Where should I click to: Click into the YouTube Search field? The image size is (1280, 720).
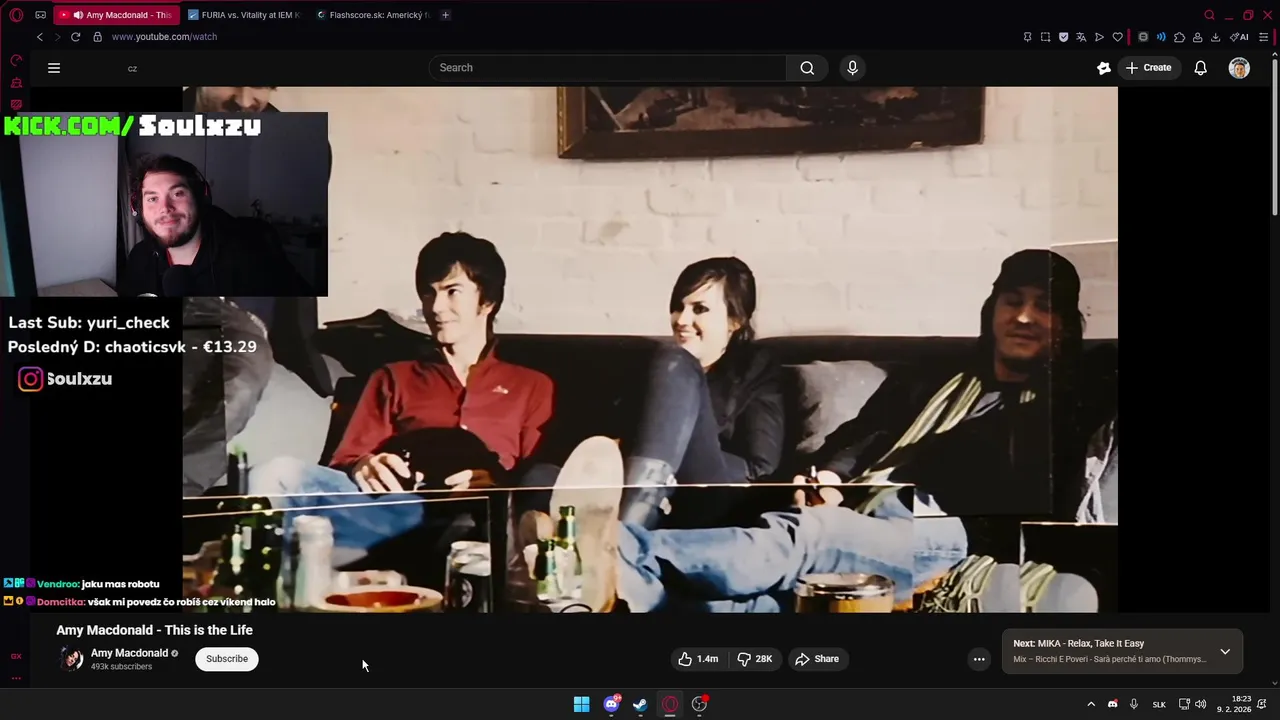pyautogui.click(x=608, y=68)
